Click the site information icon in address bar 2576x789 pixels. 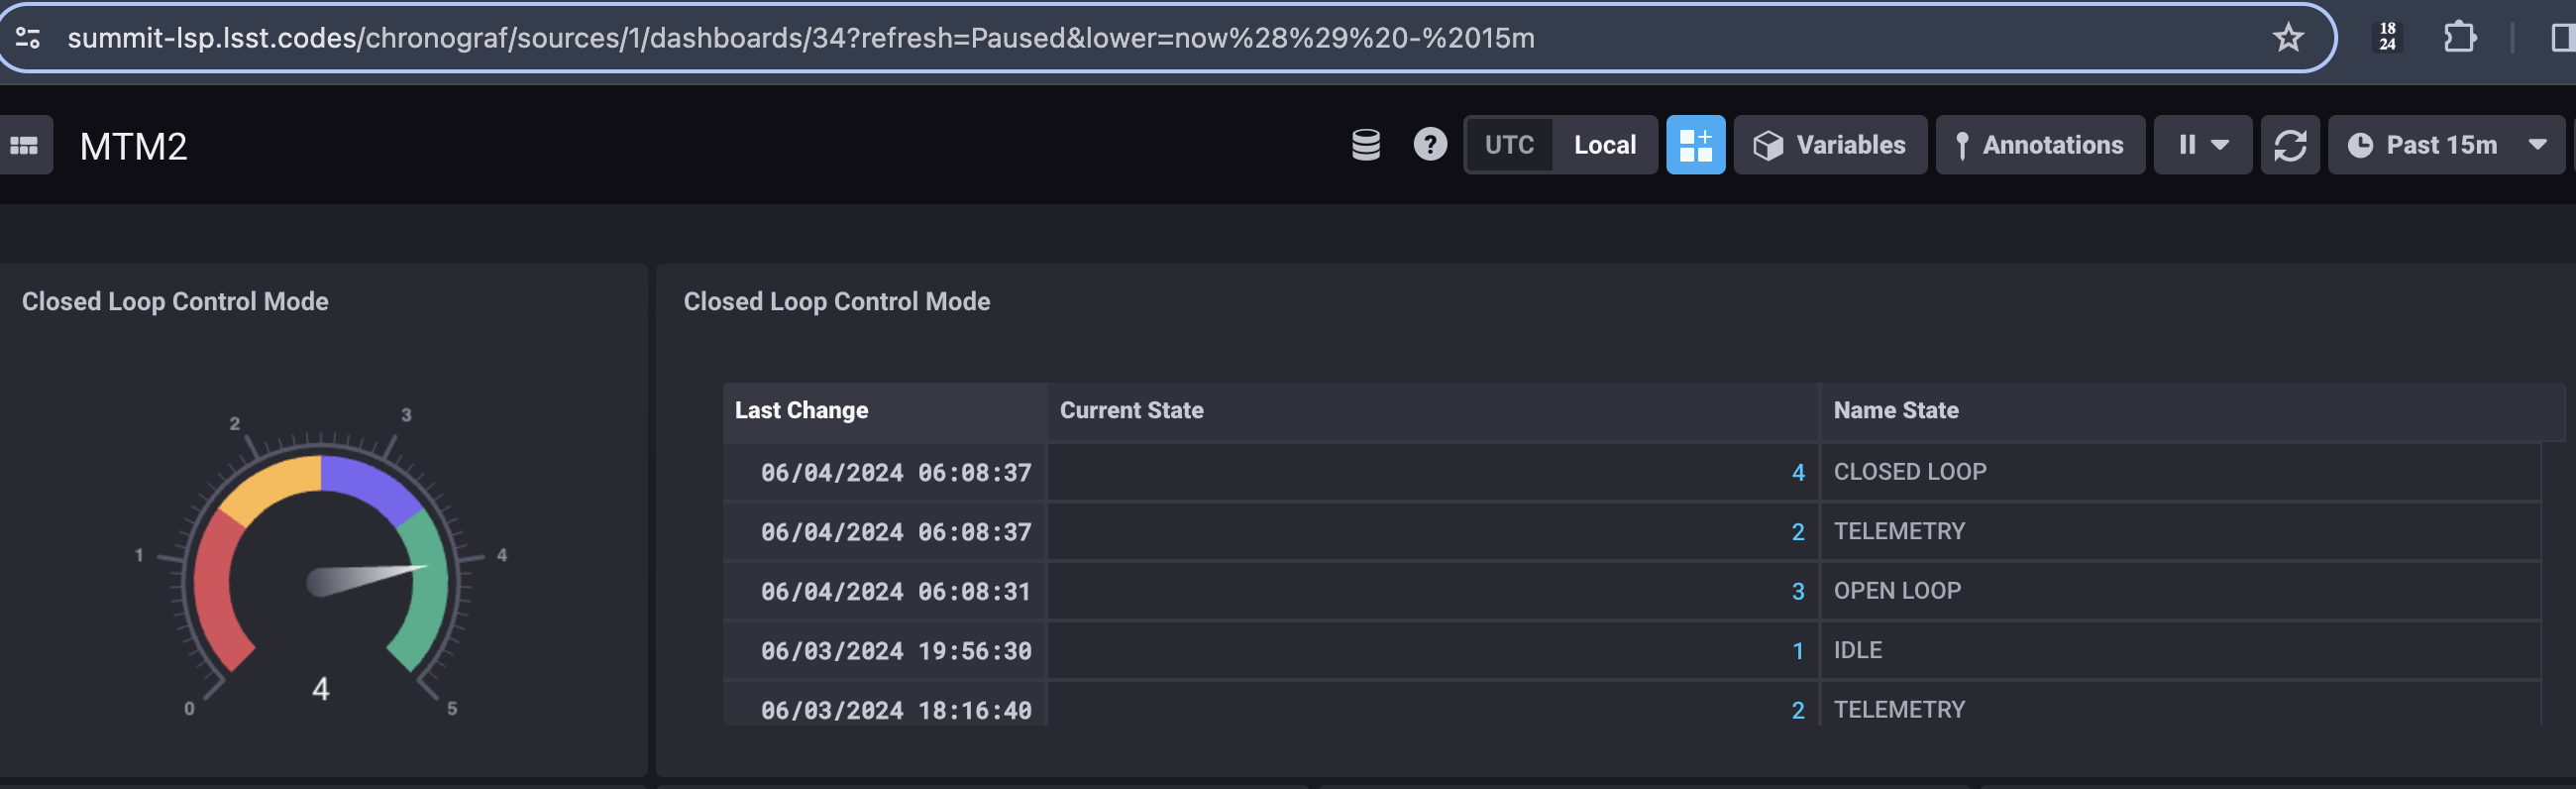coord(28,38)
